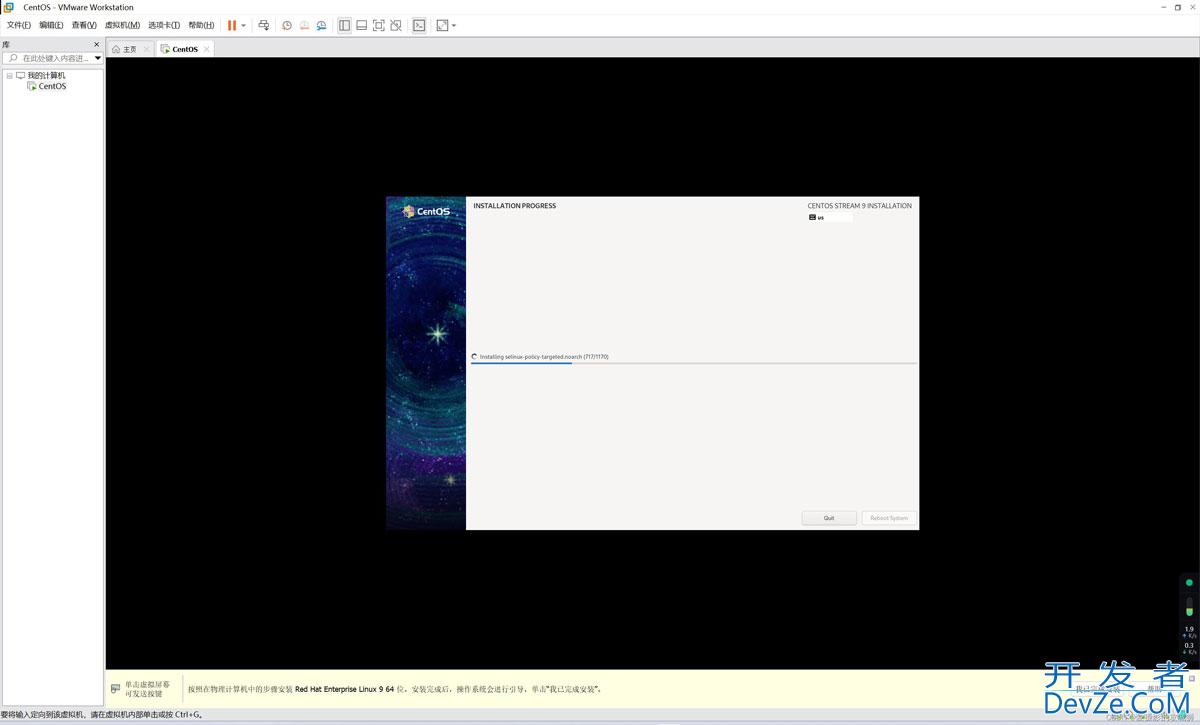Open the 文件(F) menu
Screen dimensions: 1200x725
pos(18,25)
